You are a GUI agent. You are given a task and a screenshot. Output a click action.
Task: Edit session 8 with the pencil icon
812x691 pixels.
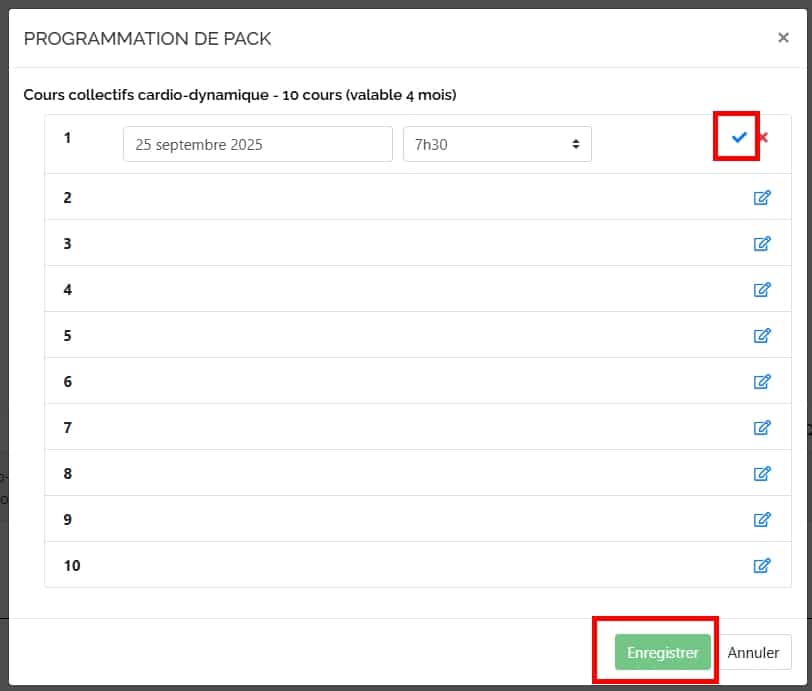point(762,474)
